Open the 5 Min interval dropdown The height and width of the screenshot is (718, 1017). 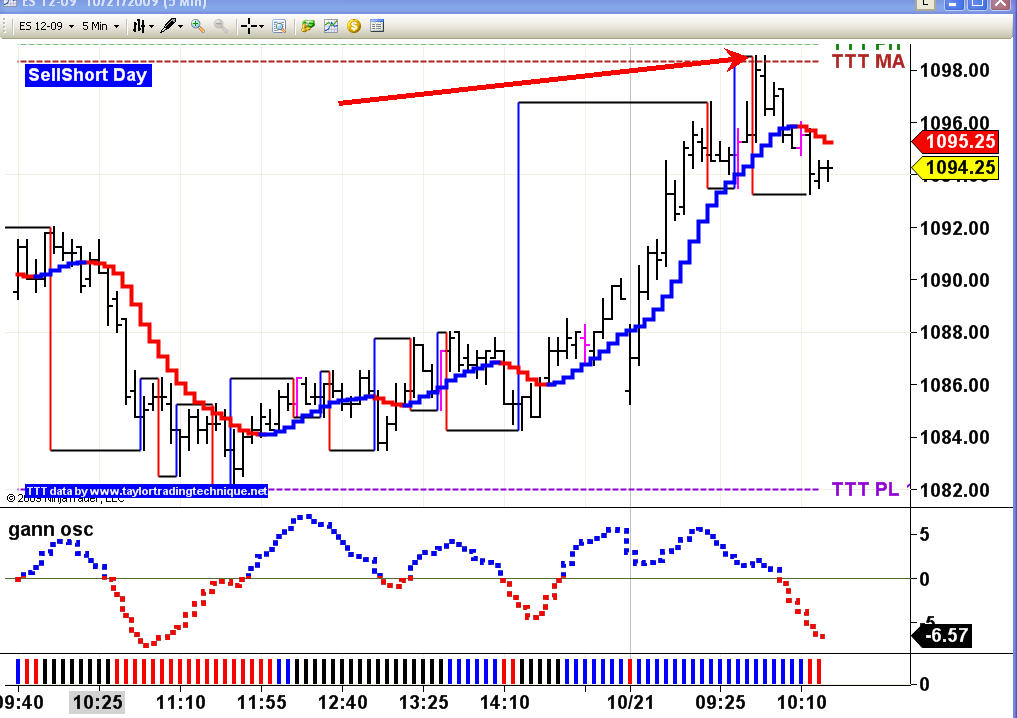(101, 27)
